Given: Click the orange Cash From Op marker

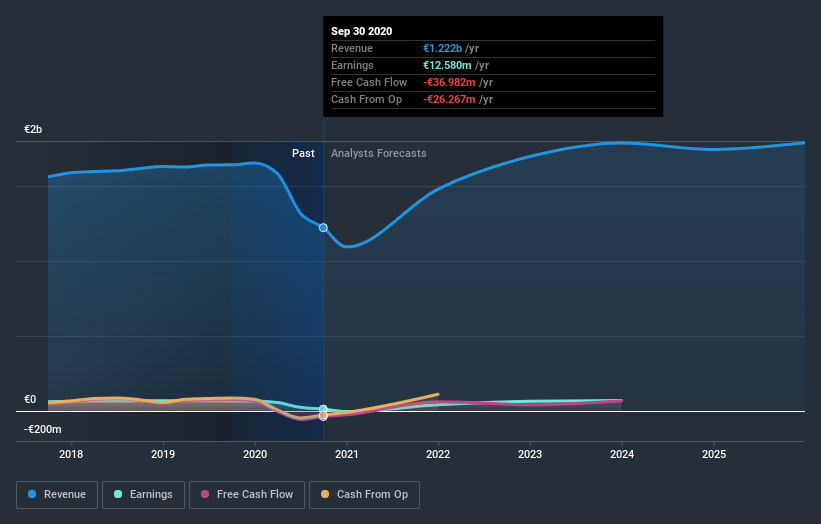Looking at the screenshot, I should [x=323, y=415].
